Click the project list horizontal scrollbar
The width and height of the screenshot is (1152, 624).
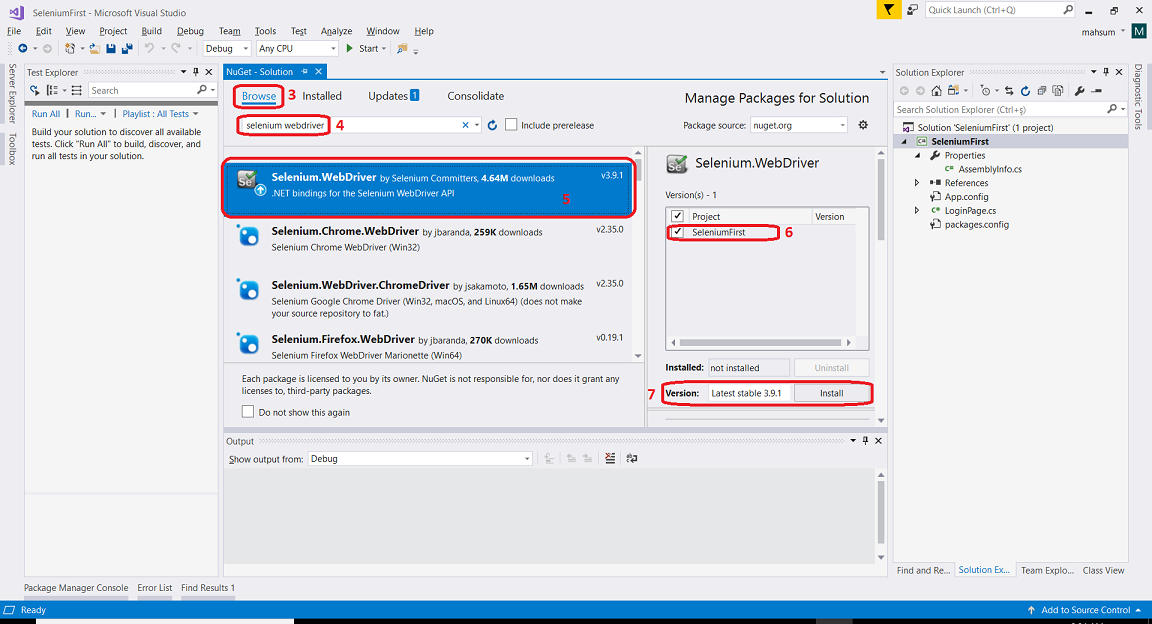pos(760,343)
